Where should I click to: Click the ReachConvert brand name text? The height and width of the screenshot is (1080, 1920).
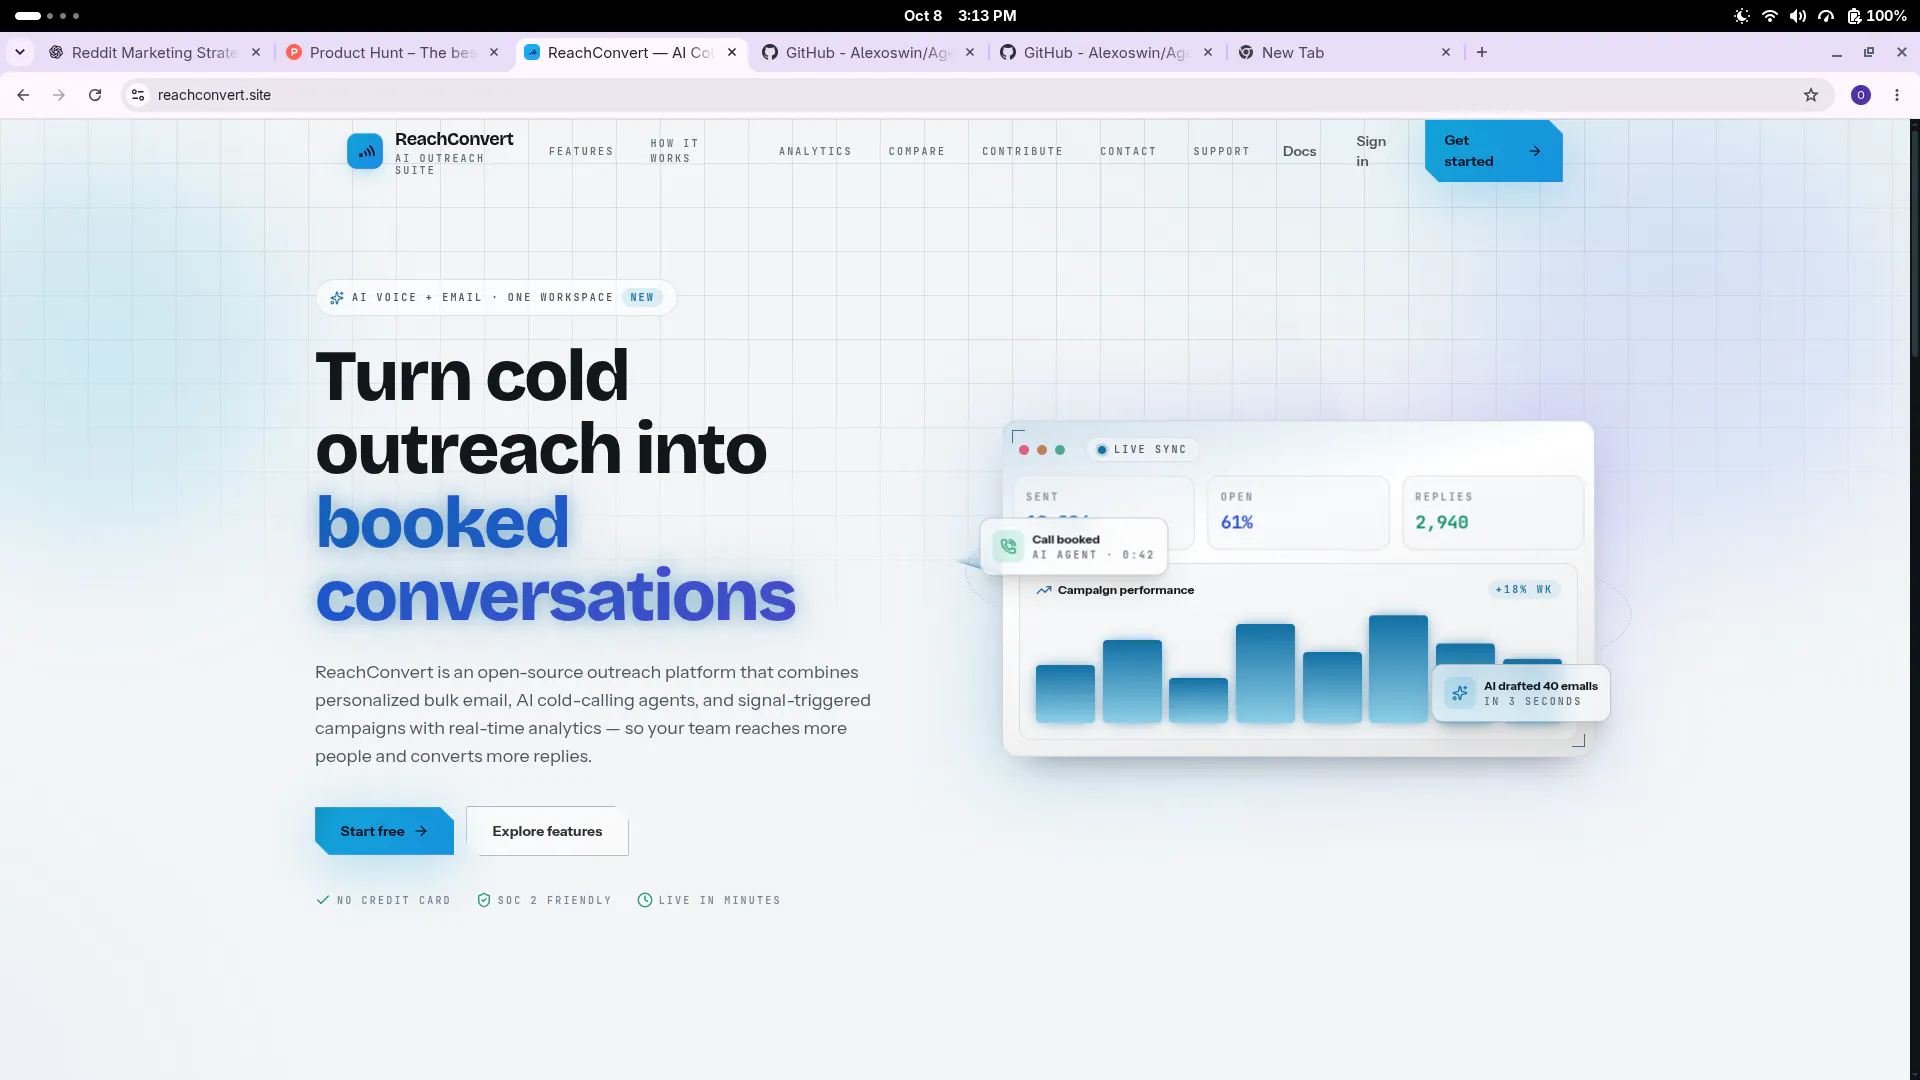[x=454, y=139]
